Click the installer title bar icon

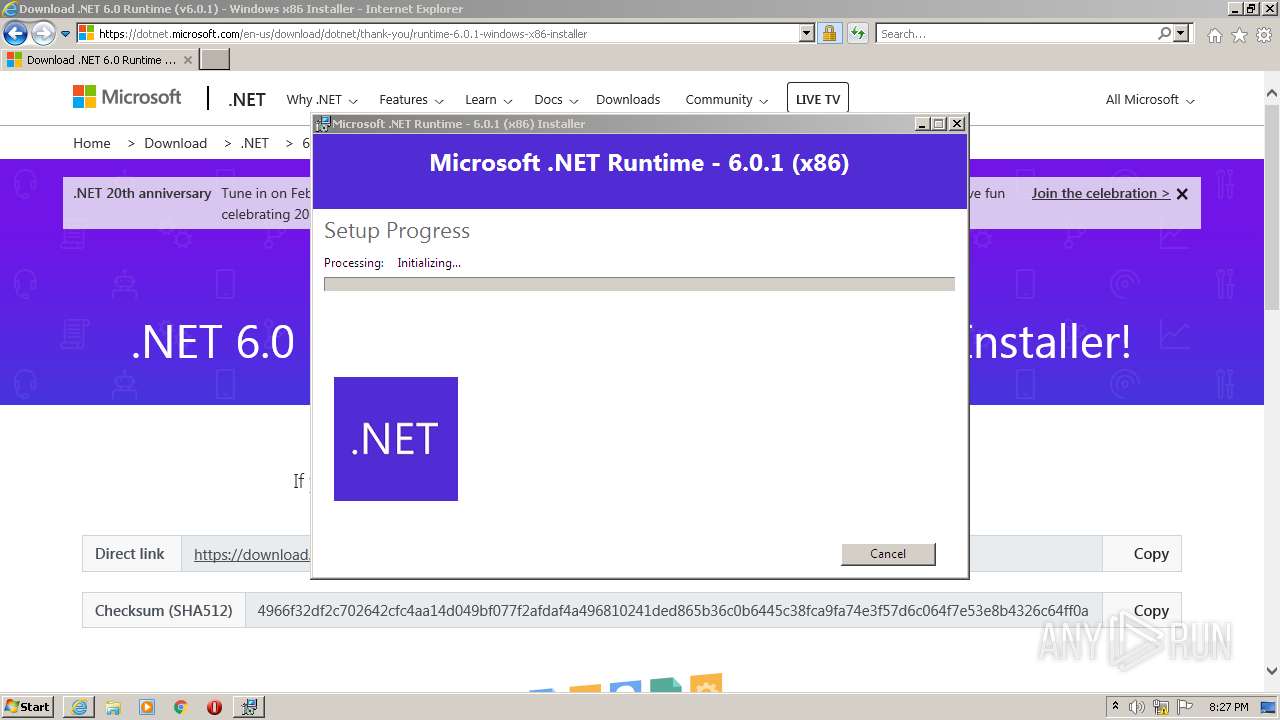click(322, 124)
